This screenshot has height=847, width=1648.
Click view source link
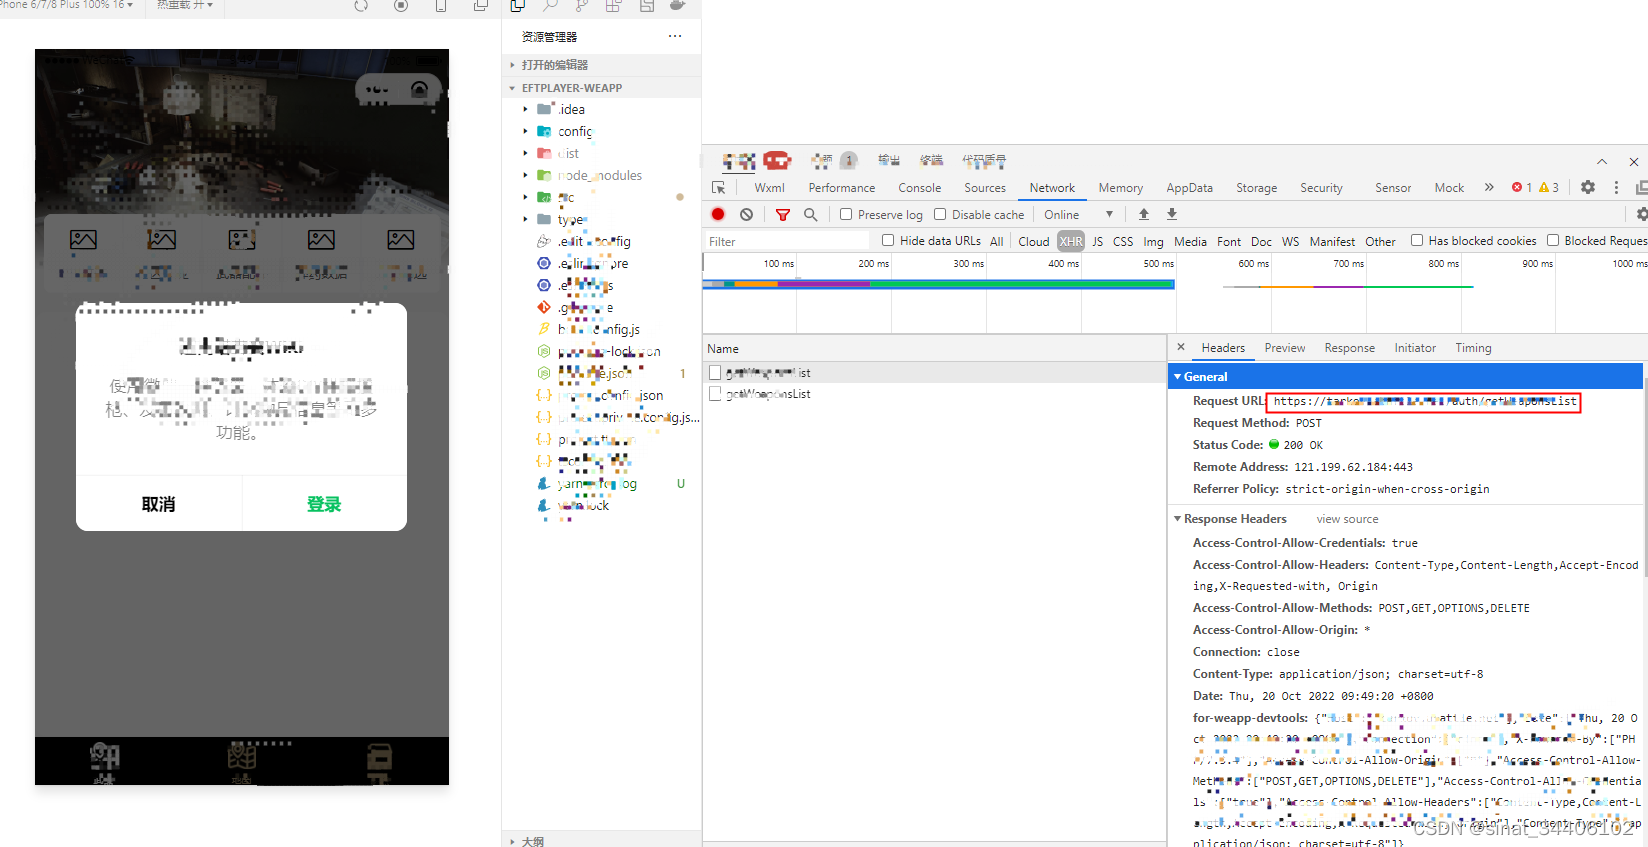point(1347,519)
